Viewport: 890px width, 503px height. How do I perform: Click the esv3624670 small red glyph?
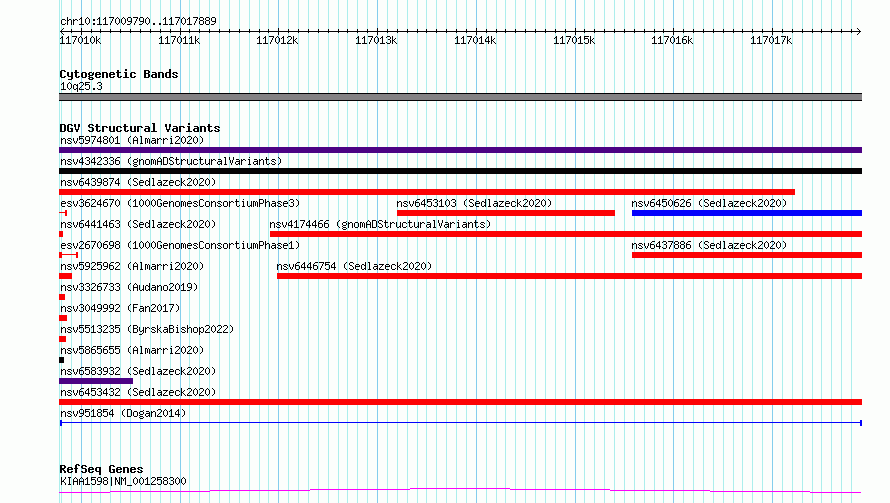pyautogui.click(x=63, y=213)
